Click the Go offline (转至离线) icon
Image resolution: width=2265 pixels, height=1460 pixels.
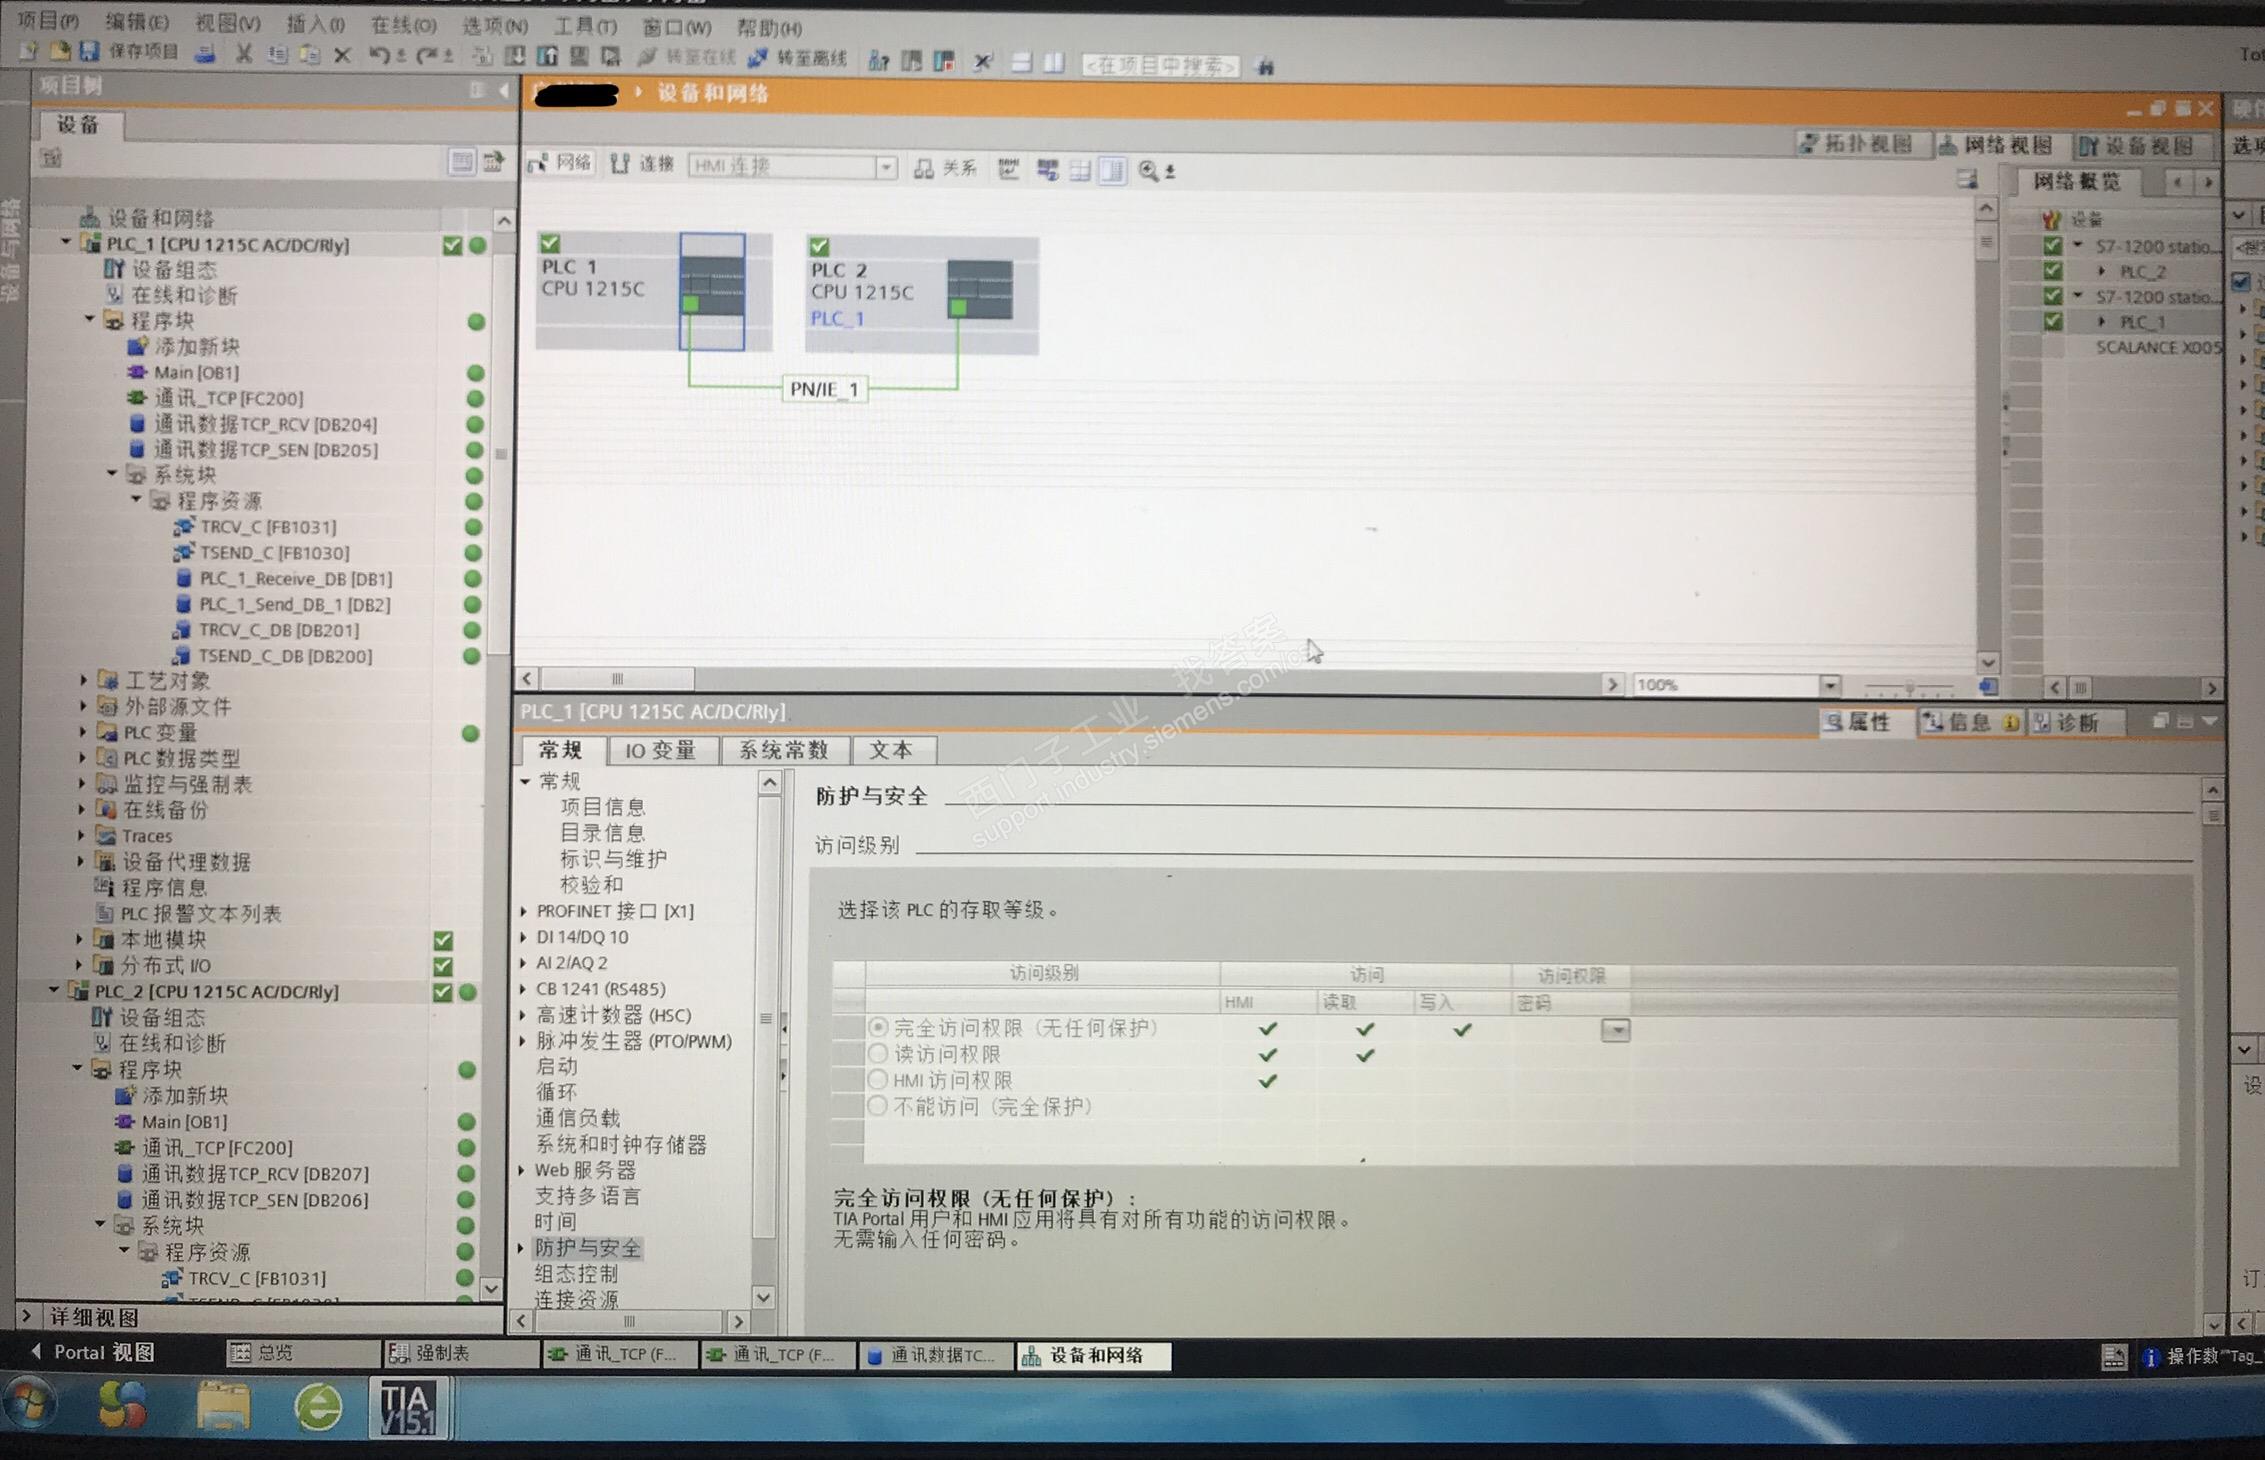click(758, 59)
